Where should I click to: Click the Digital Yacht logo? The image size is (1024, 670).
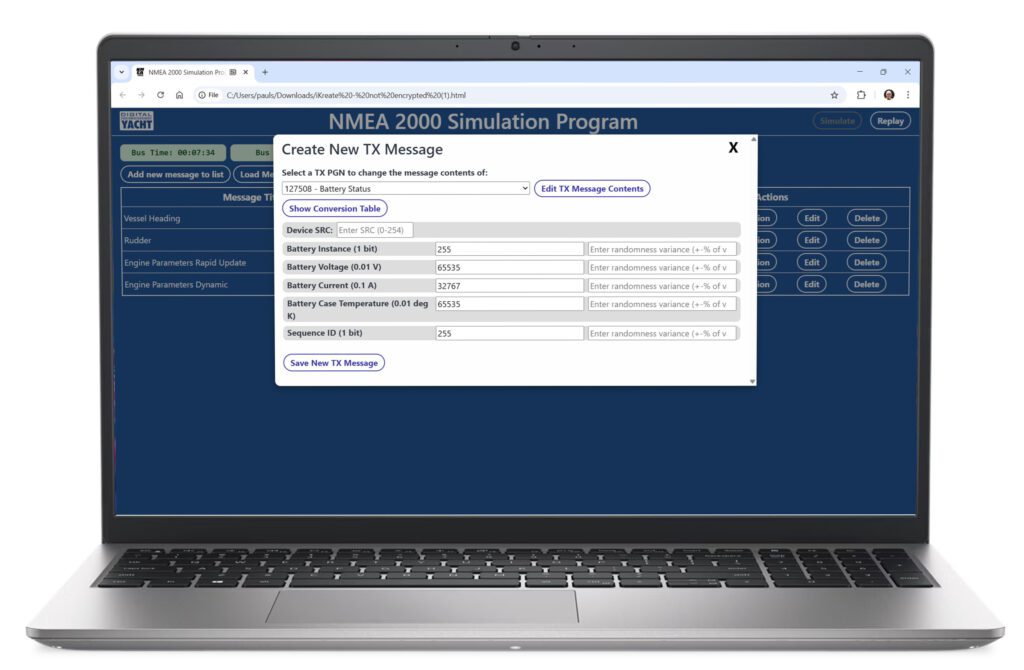pyautogui.click(x=137, y=121)
